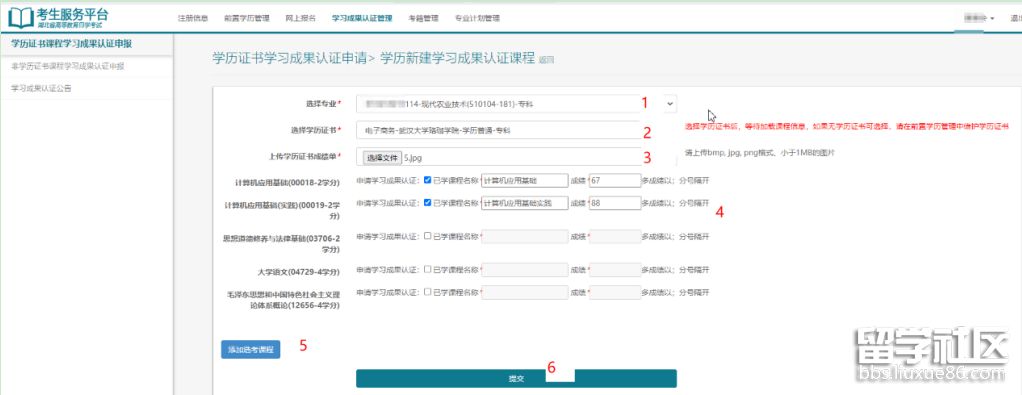The width and height of the screenshot is (1022, 395).
Task: Open the 考籍管理 menu item
Action: [424, 18]
